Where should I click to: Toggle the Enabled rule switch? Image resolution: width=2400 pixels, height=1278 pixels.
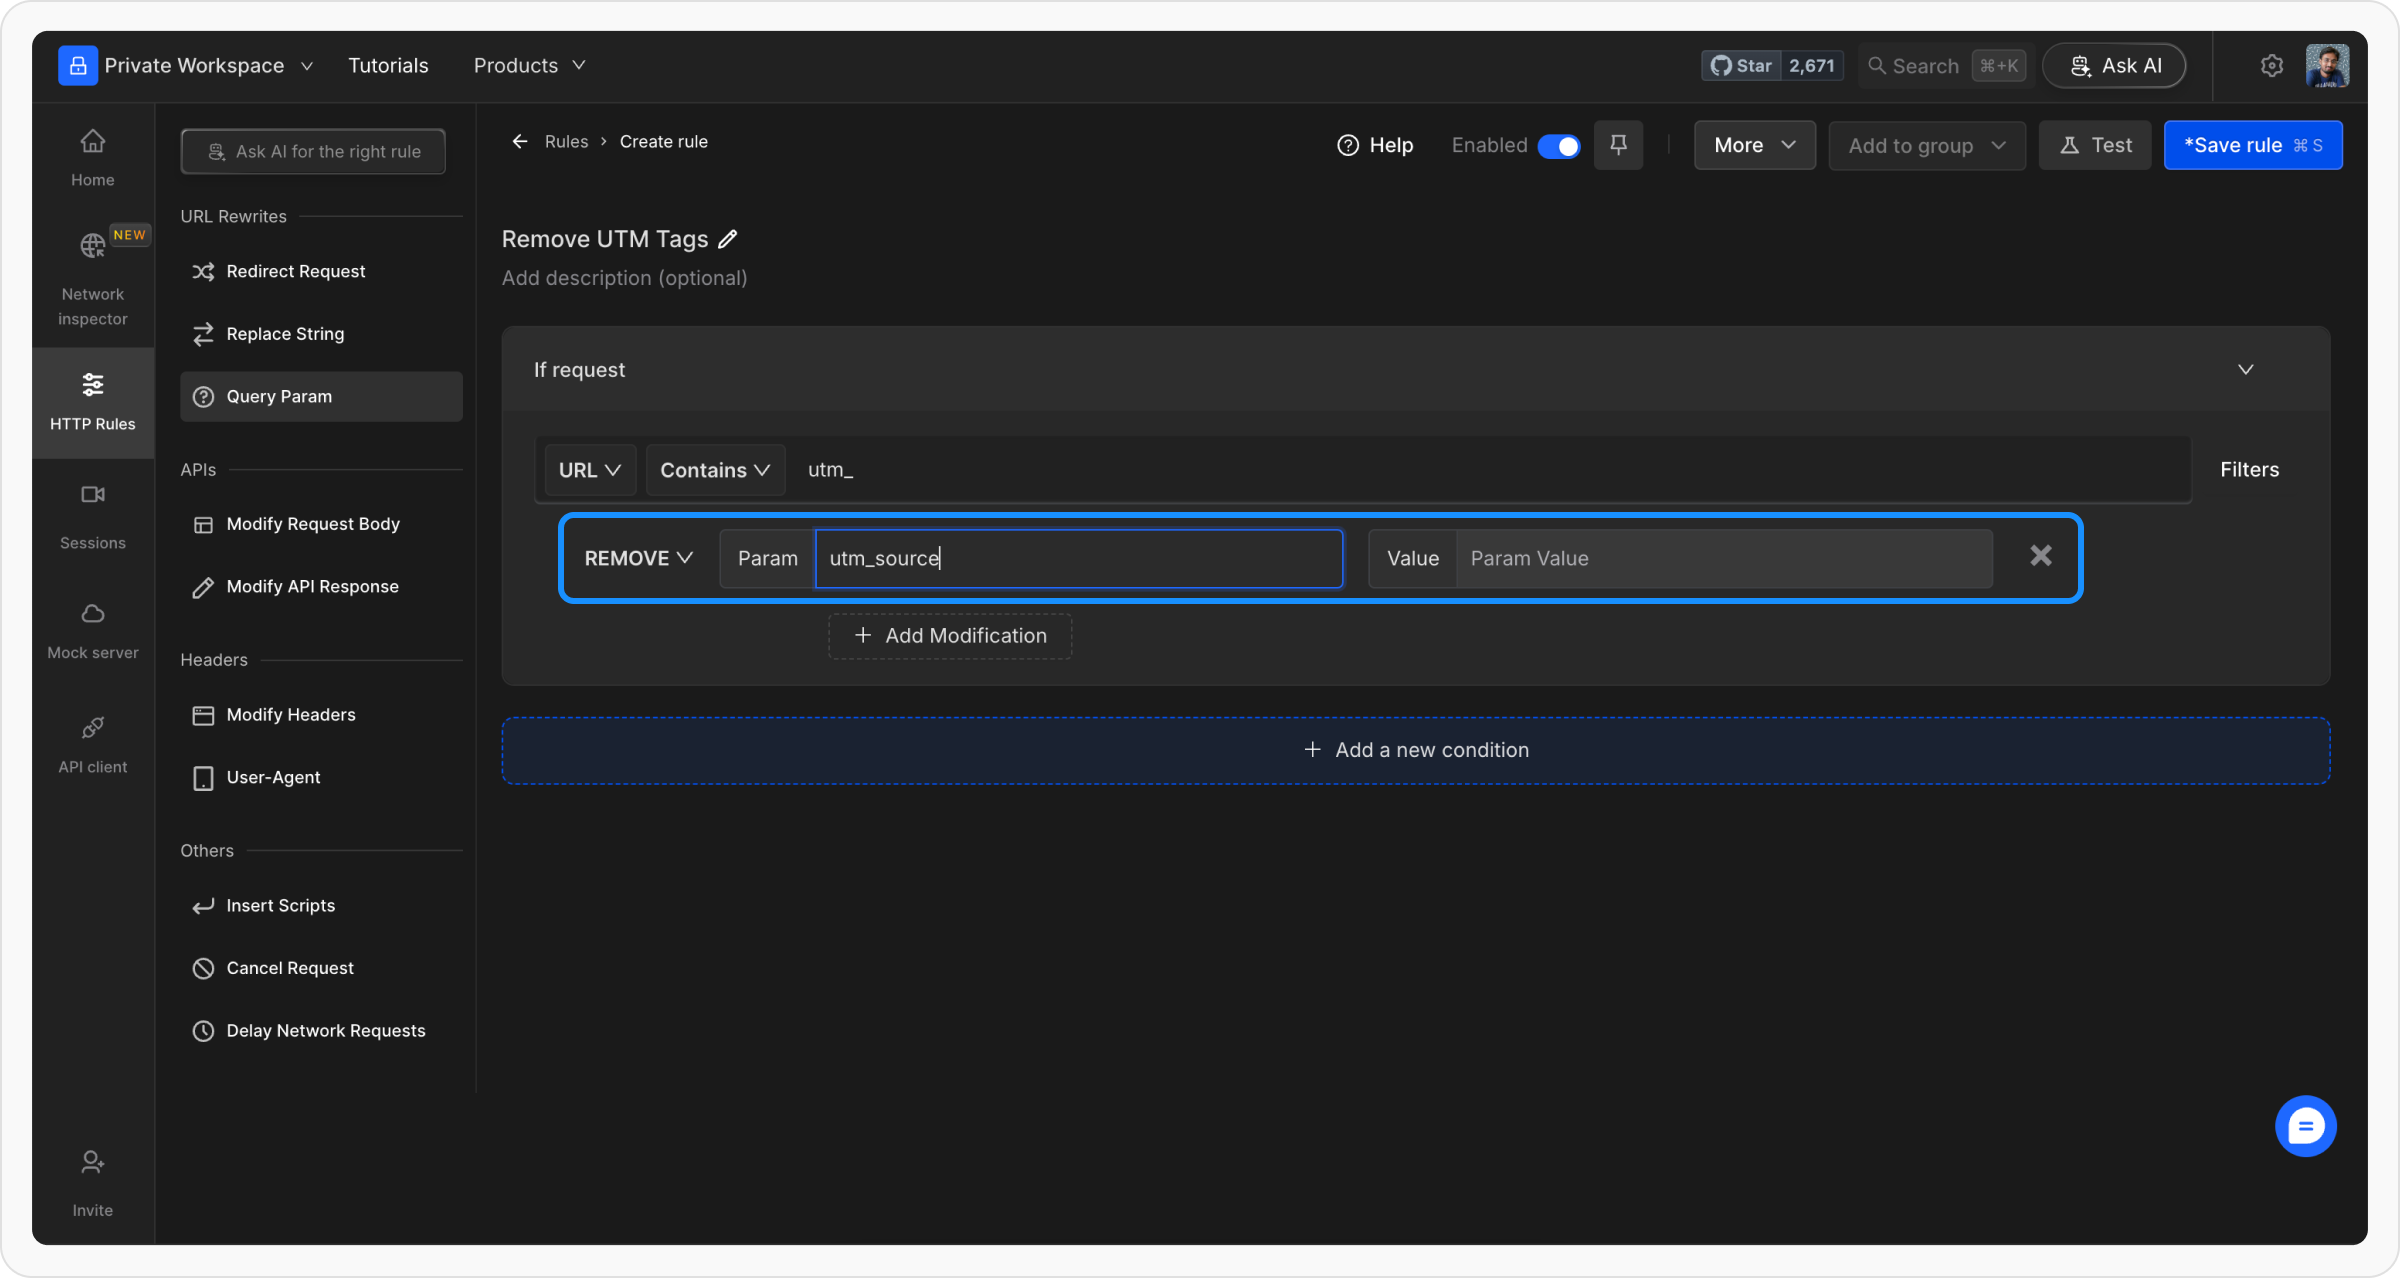click(1558, 146)
